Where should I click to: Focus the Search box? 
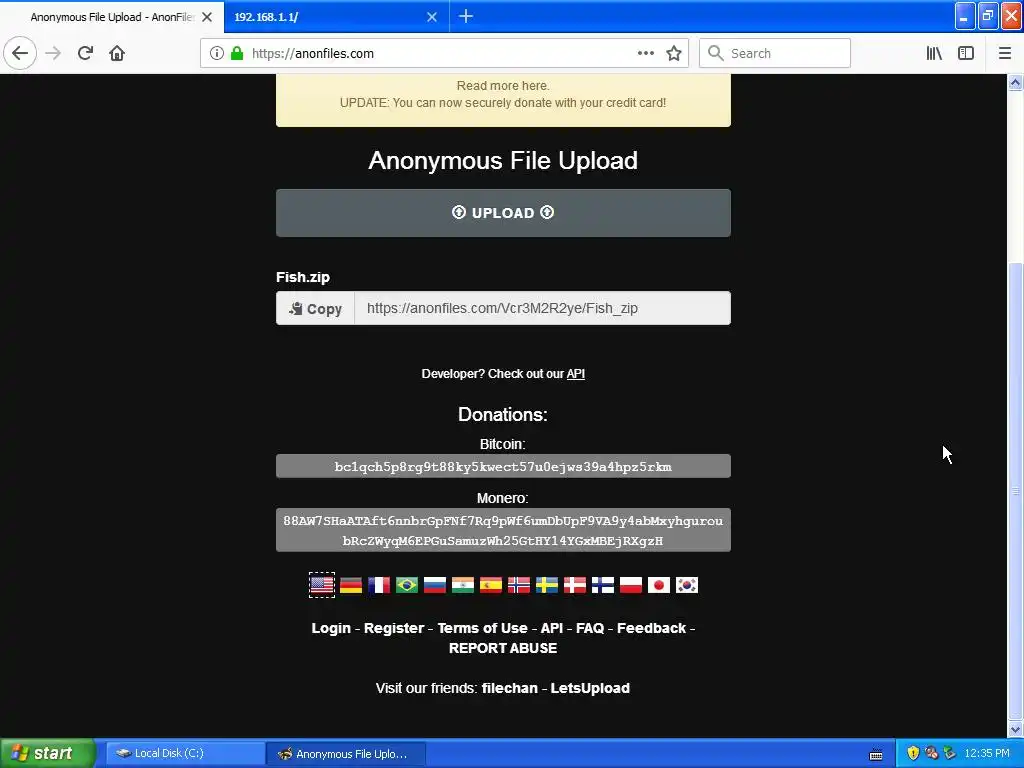775,54
